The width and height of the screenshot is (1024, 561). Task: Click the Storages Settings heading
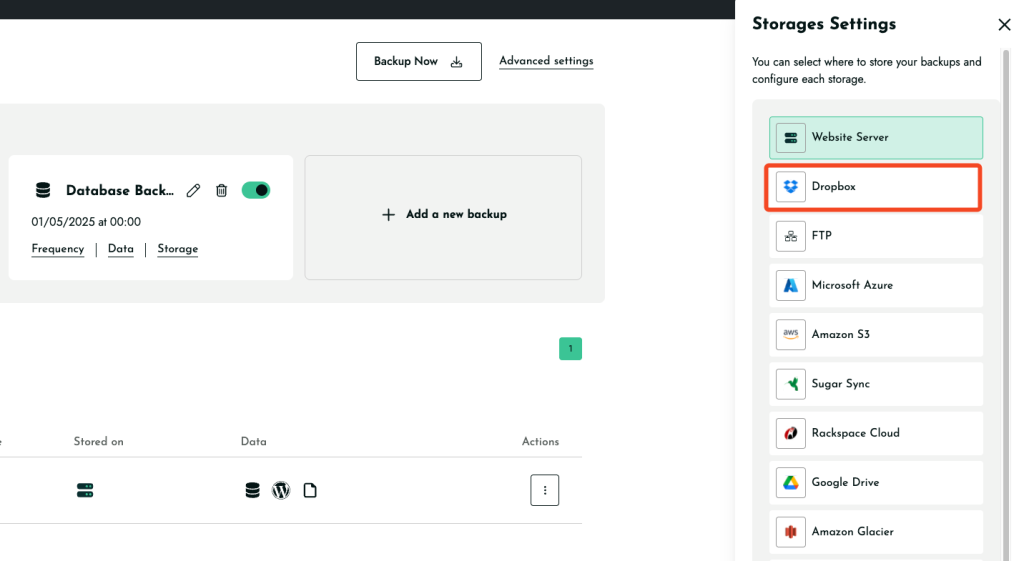click(x=824, y=24)
